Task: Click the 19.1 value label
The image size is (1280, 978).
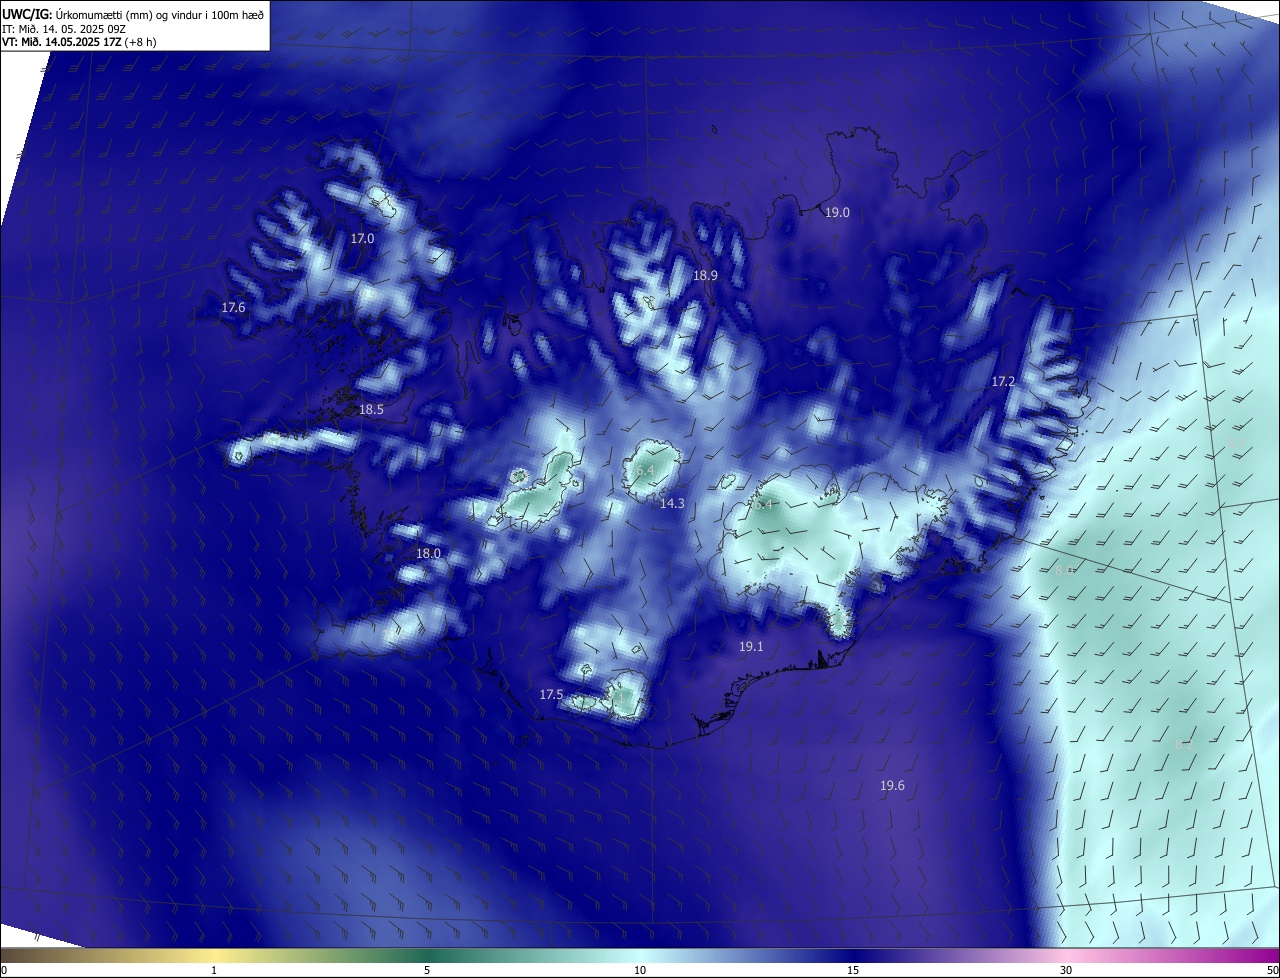Action: [x=751, y=647]
